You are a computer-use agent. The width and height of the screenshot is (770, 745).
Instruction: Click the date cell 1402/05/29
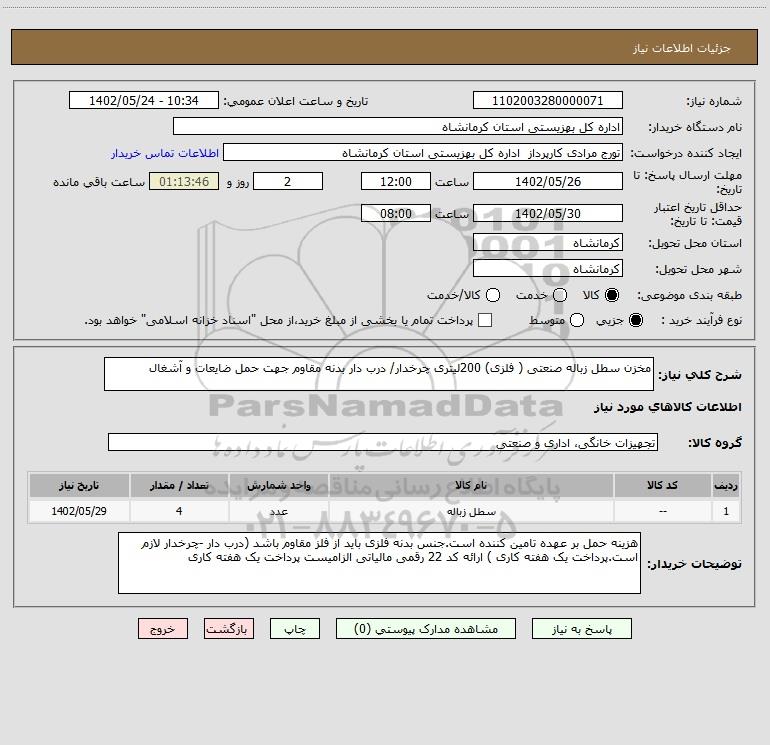coord(79,511)
